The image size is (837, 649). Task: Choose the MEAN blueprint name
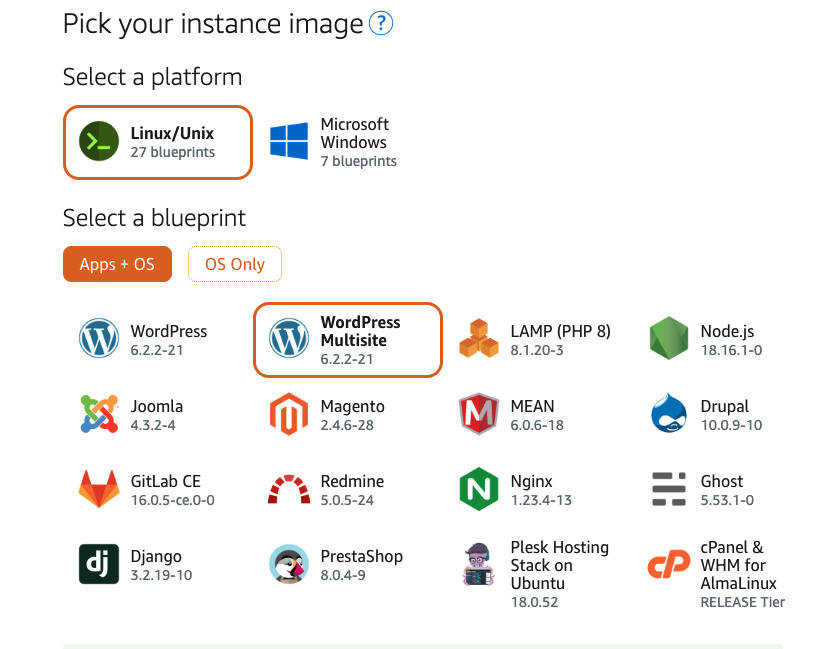tap(532, 407)
